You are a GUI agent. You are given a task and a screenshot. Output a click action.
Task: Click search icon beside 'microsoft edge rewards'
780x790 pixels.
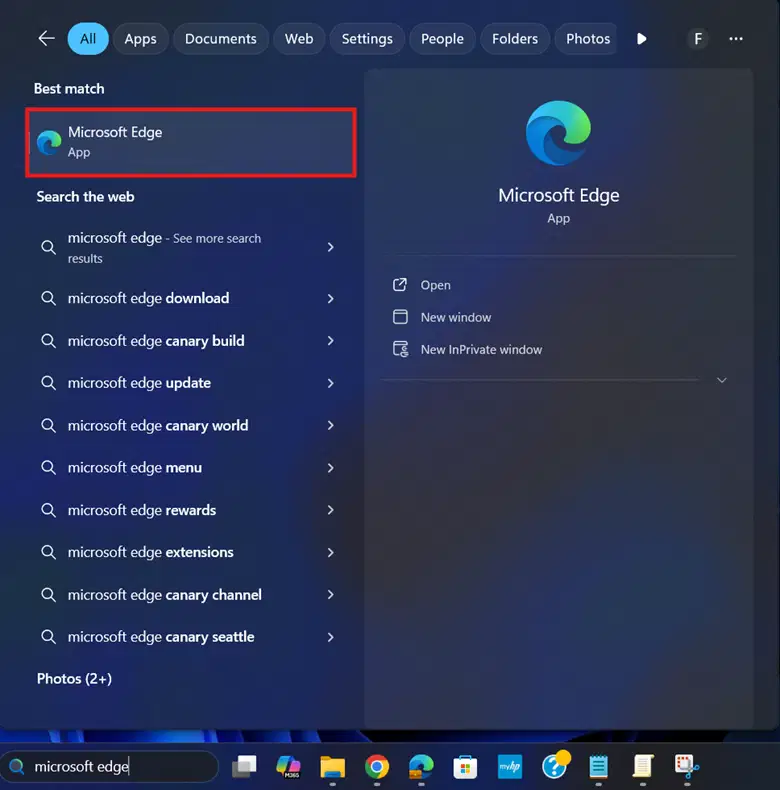click(x=48, y=510)
